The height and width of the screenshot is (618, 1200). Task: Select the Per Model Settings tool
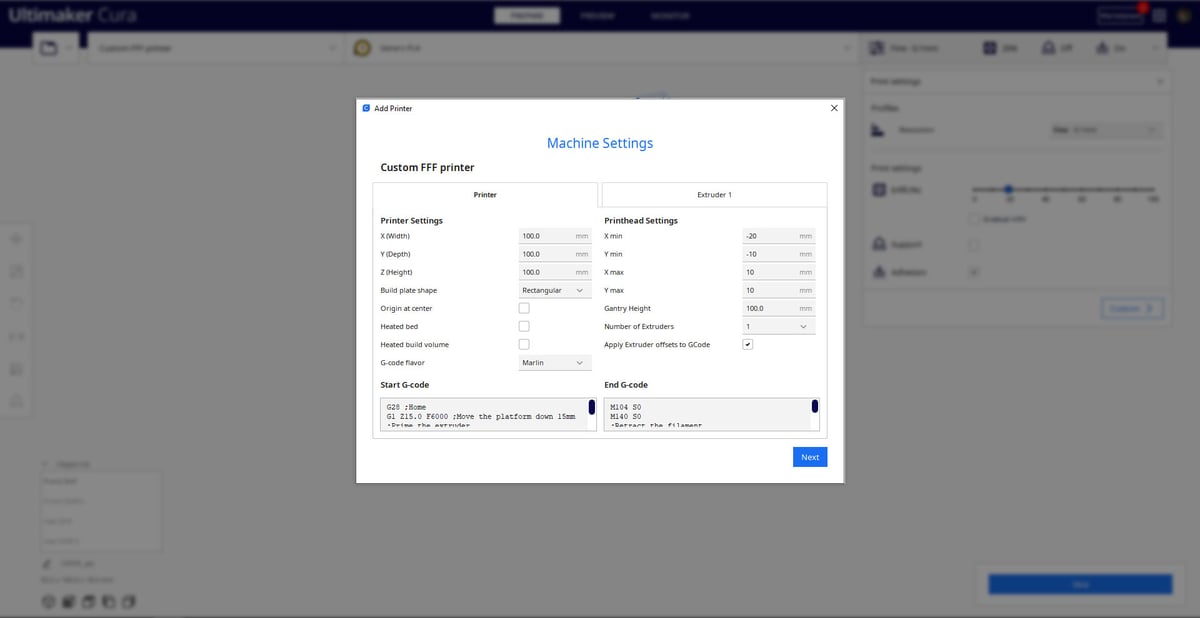[16, 368]
